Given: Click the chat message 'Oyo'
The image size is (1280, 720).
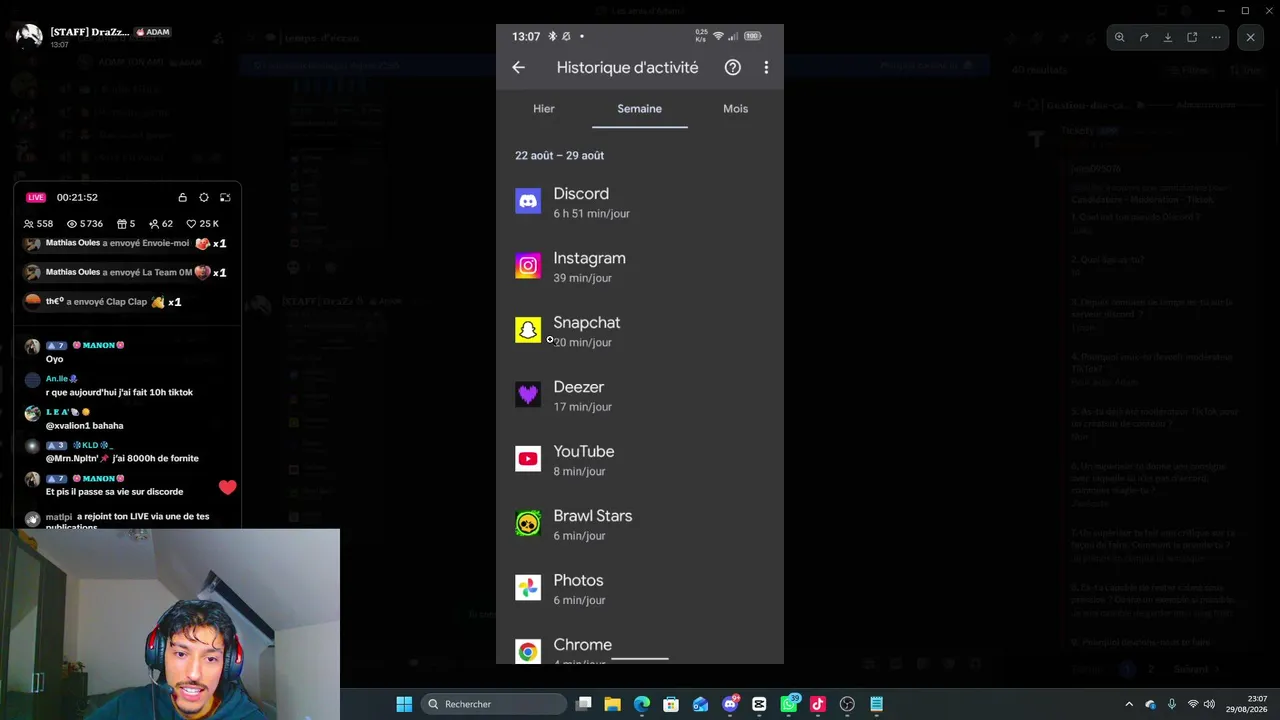Looking at the screenshot, I should pyautogui.click(x=54, y=359).
